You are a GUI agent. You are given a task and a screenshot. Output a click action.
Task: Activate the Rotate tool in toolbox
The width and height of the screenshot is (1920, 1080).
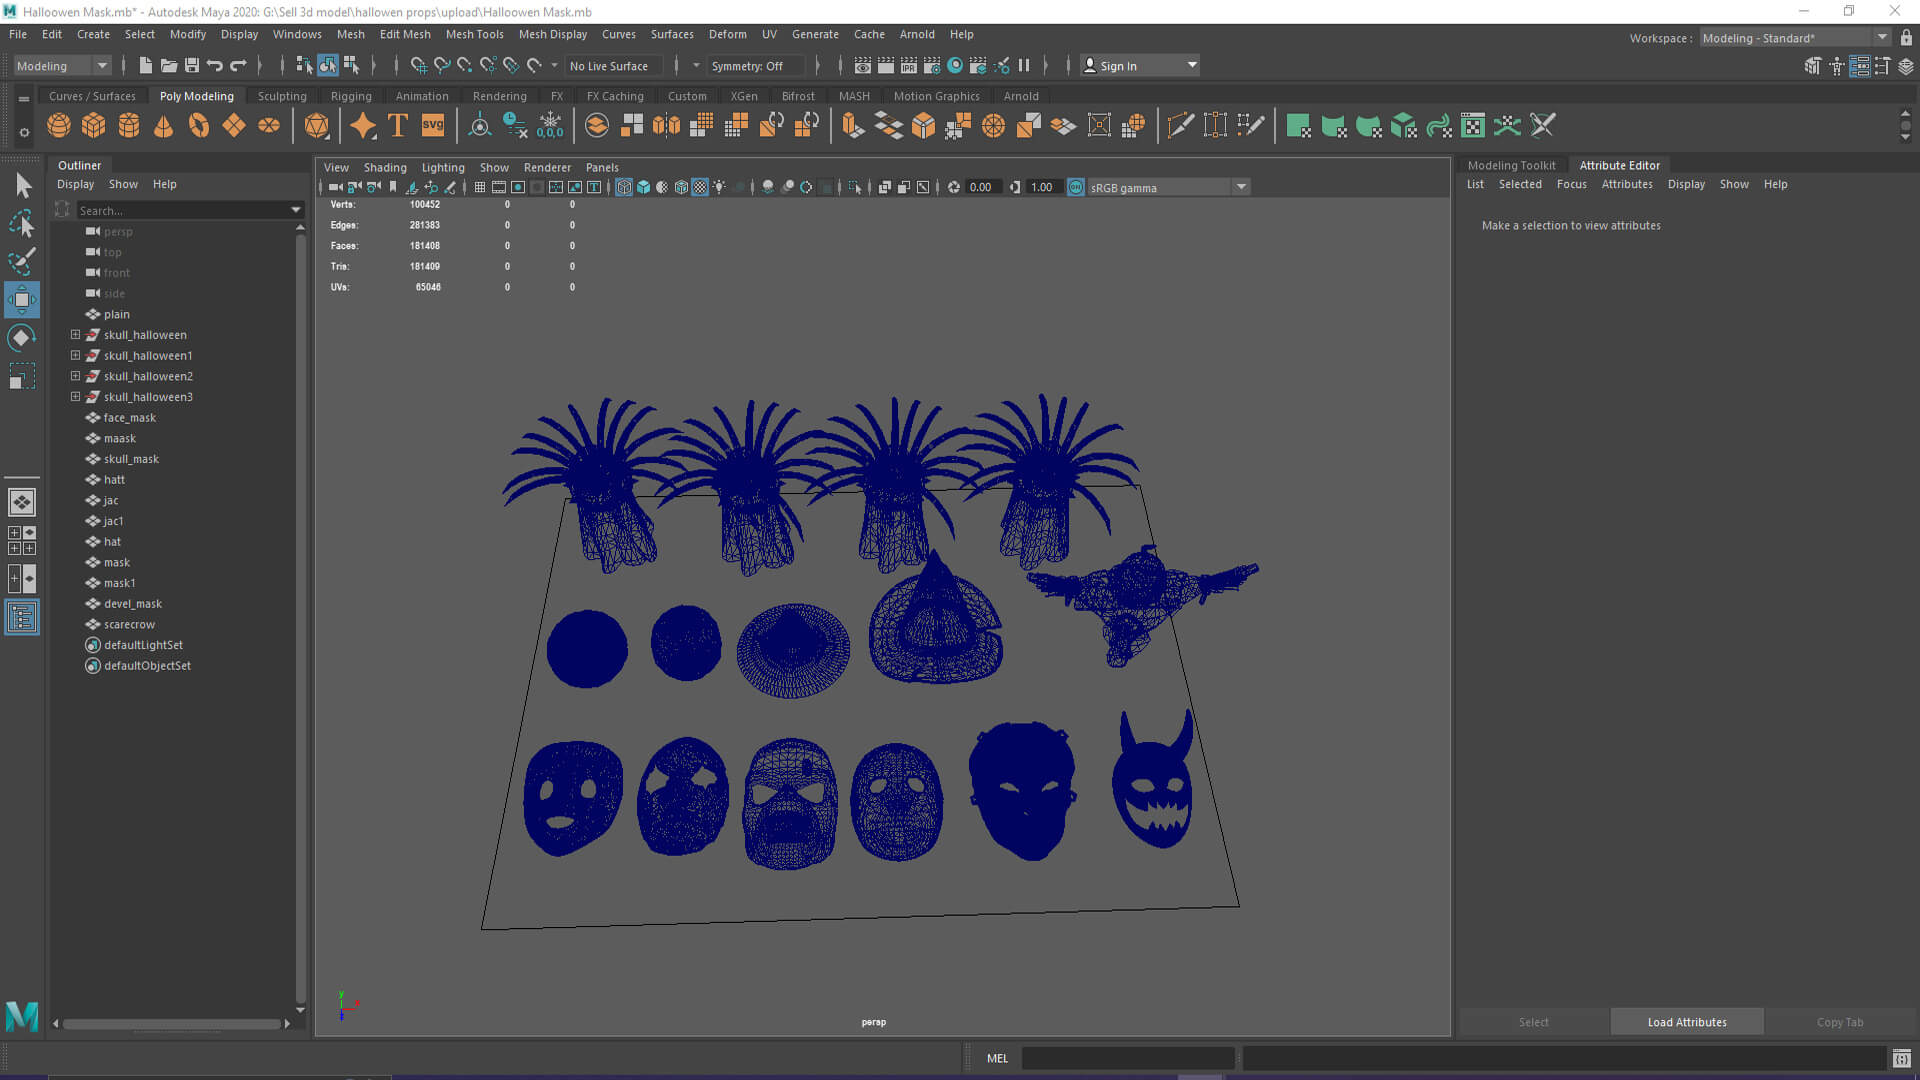22,338
